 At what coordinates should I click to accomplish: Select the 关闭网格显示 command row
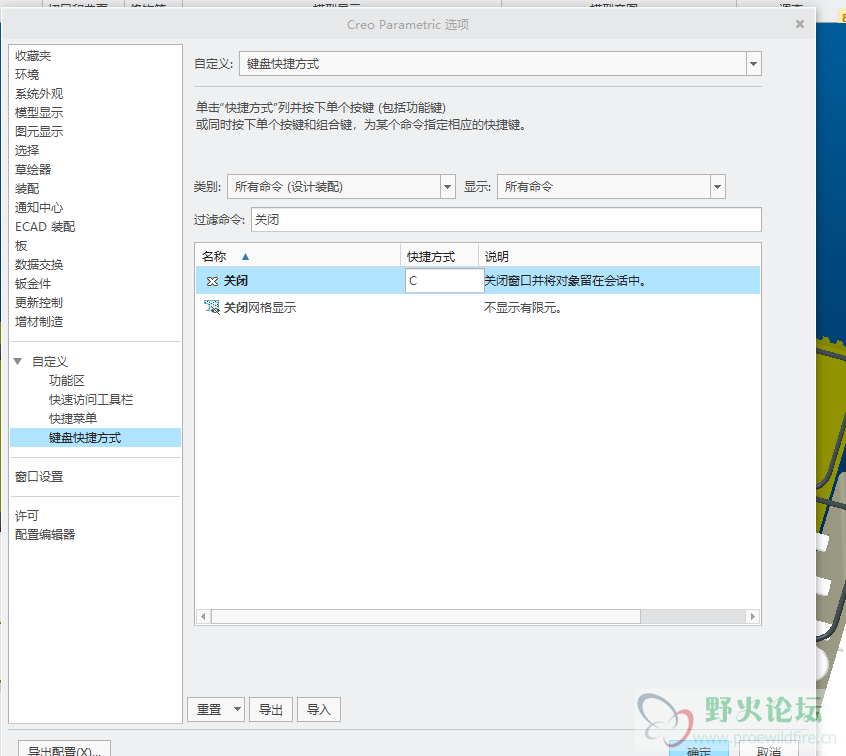[478, 308]
